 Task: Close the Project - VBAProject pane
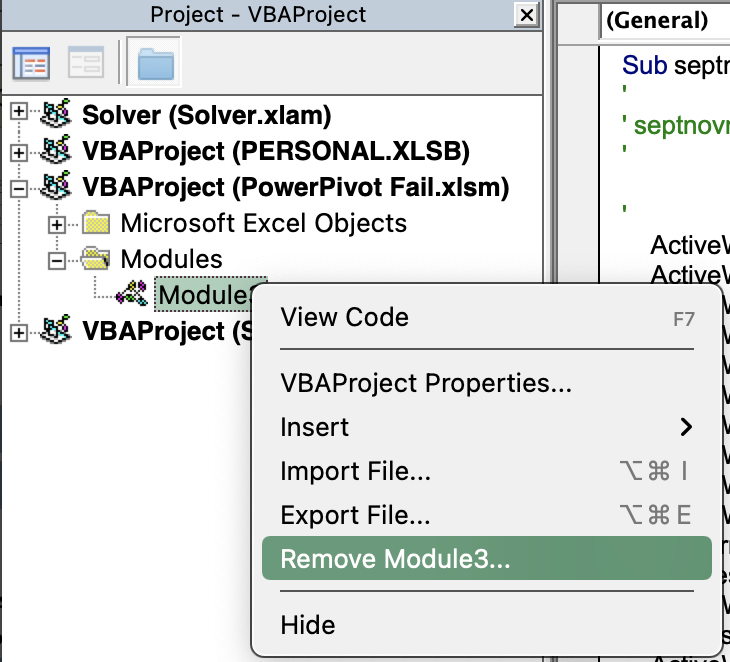click(x=527, y=15)
